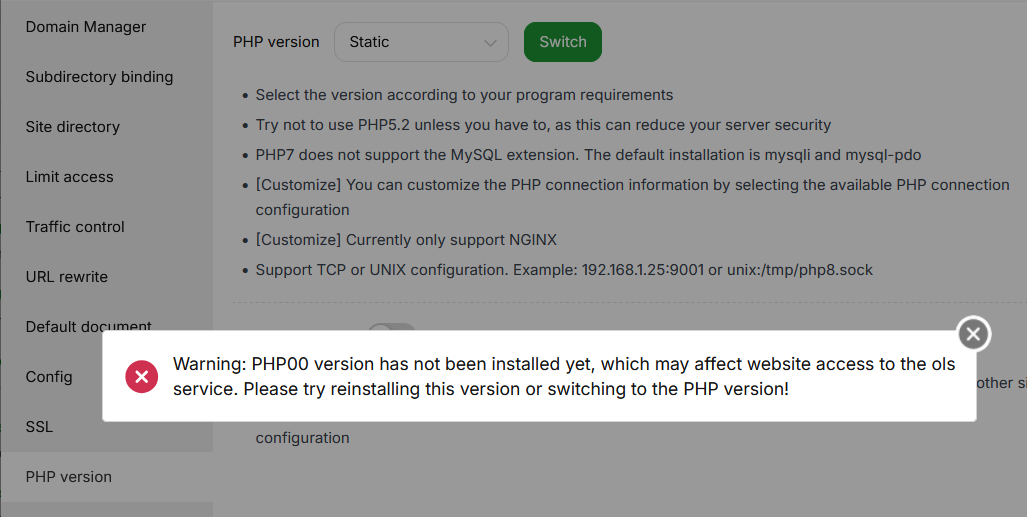Go to Subdirectory binding settings
This screenshot has width=1027, height=517.
pos(99,77)
